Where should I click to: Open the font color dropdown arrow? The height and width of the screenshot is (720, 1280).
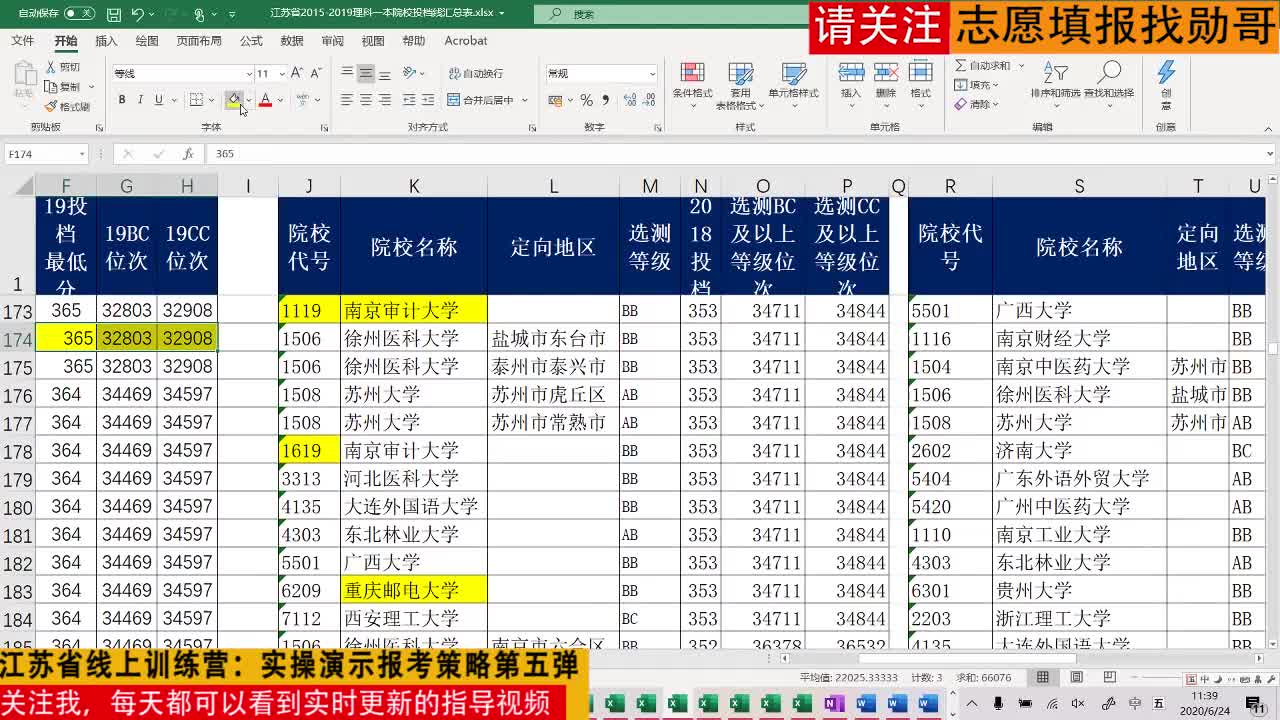point(280,100)
